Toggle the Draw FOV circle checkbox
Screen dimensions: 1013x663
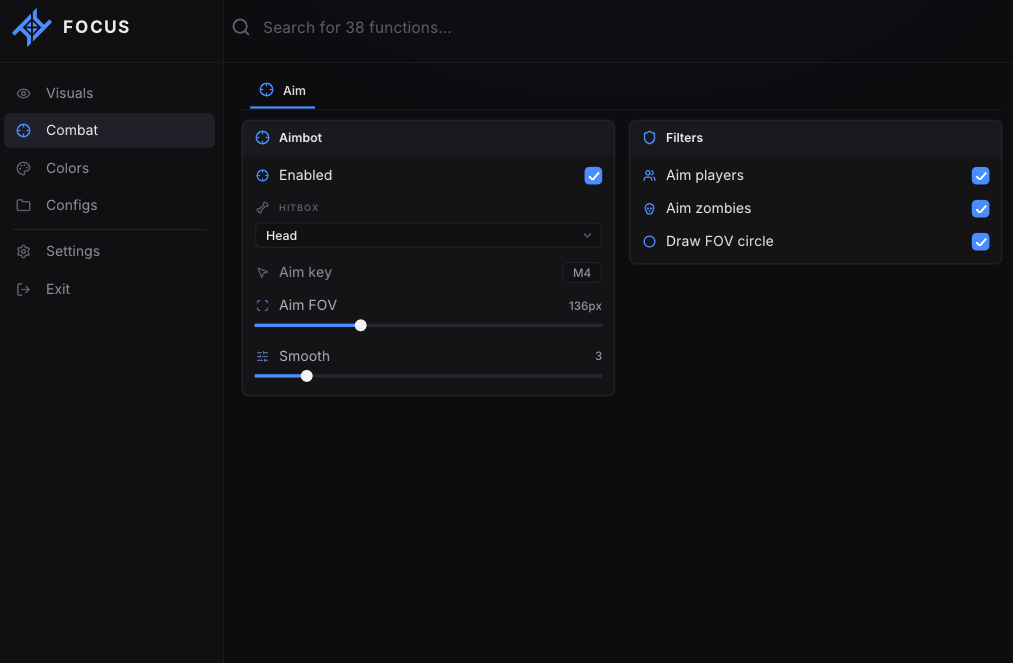(x=980, y=242)
